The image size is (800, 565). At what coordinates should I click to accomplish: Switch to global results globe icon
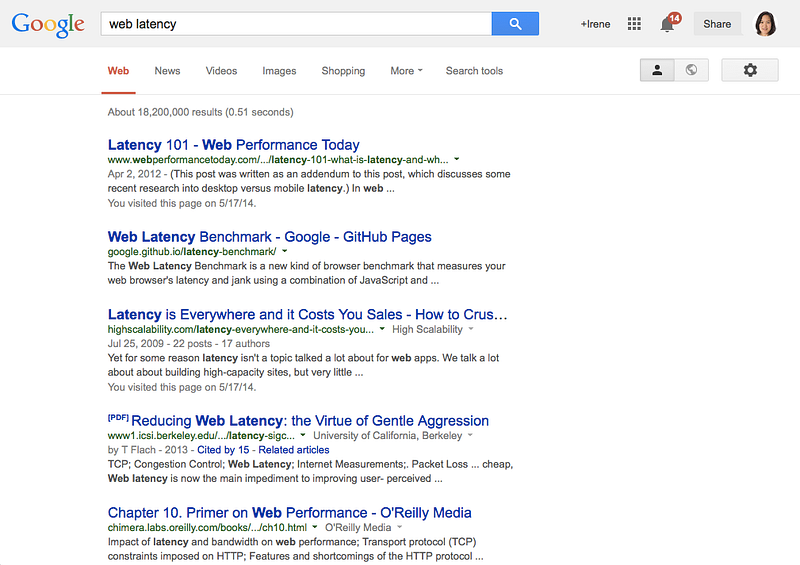(691, 70)
